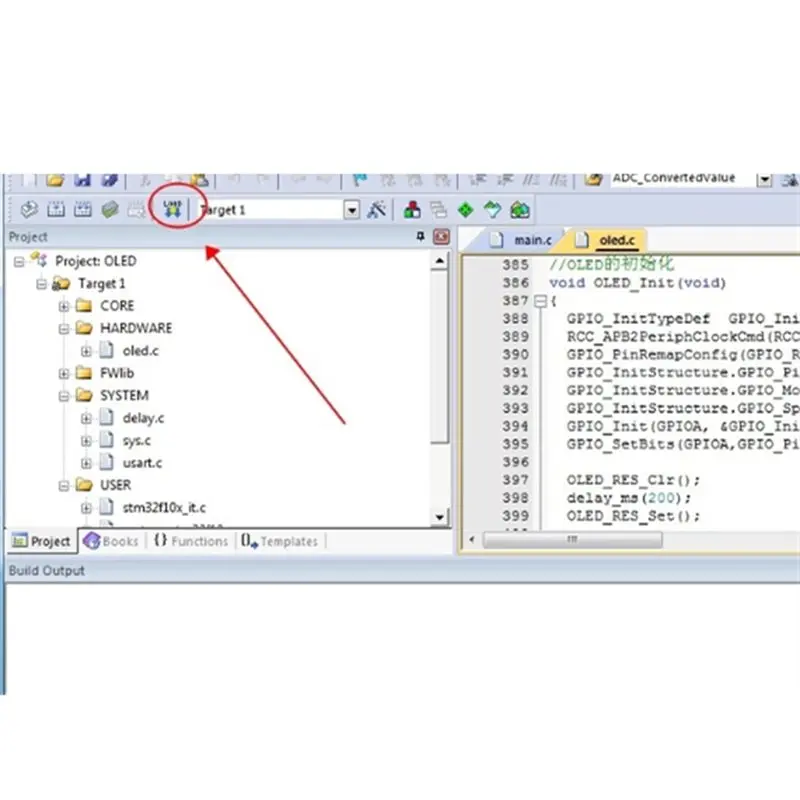Select stm32f10x_it.c in project tree
This screenshot has height=800, width=800.
point(164,508)
